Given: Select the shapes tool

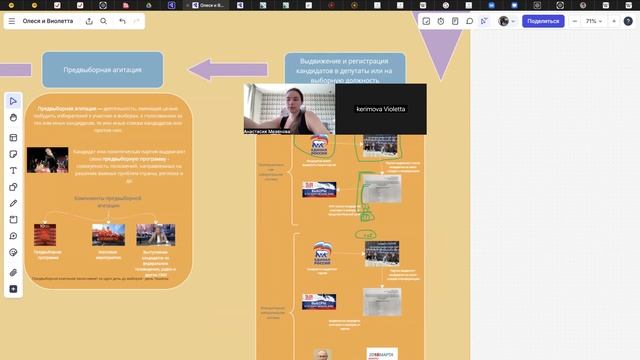Looking at the screenshot, I should pyautogui.click(x=13, y=187).
